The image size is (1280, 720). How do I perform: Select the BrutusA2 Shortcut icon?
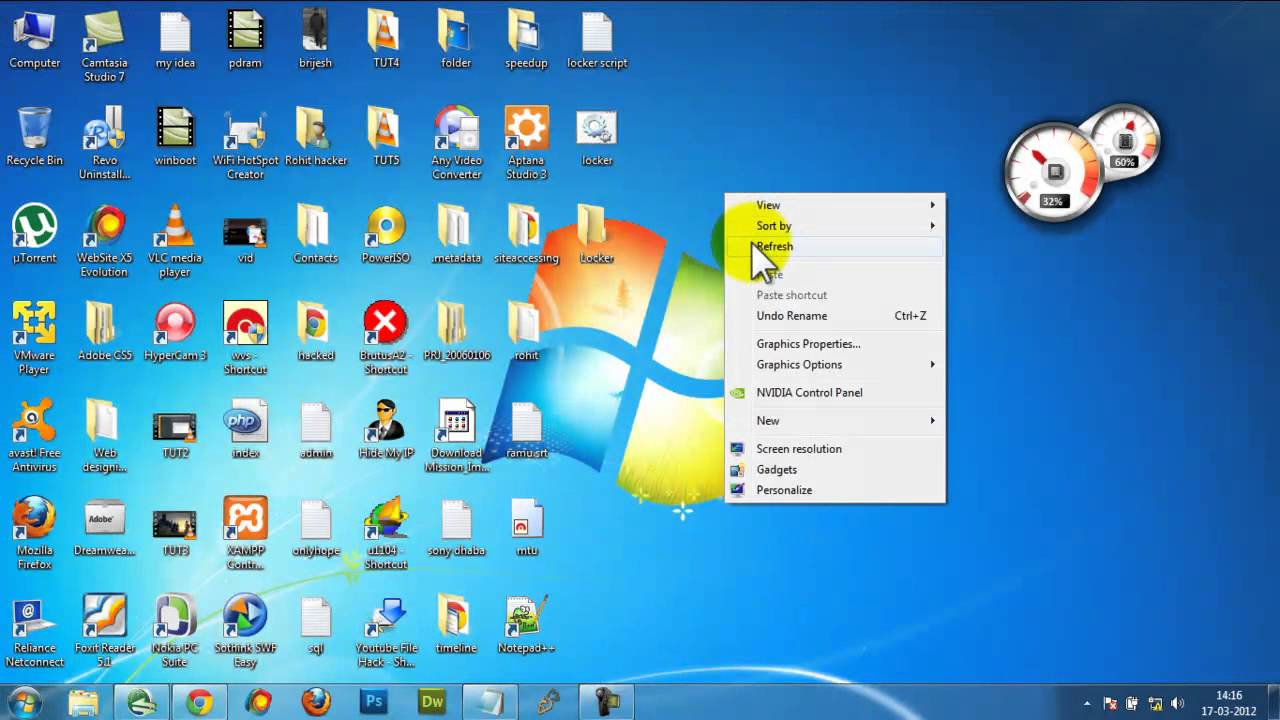pos(385,339)
